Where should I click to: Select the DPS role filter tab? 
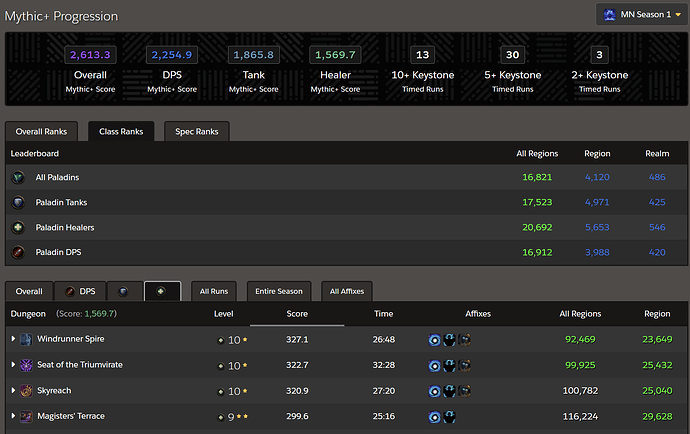coord(81,291)
